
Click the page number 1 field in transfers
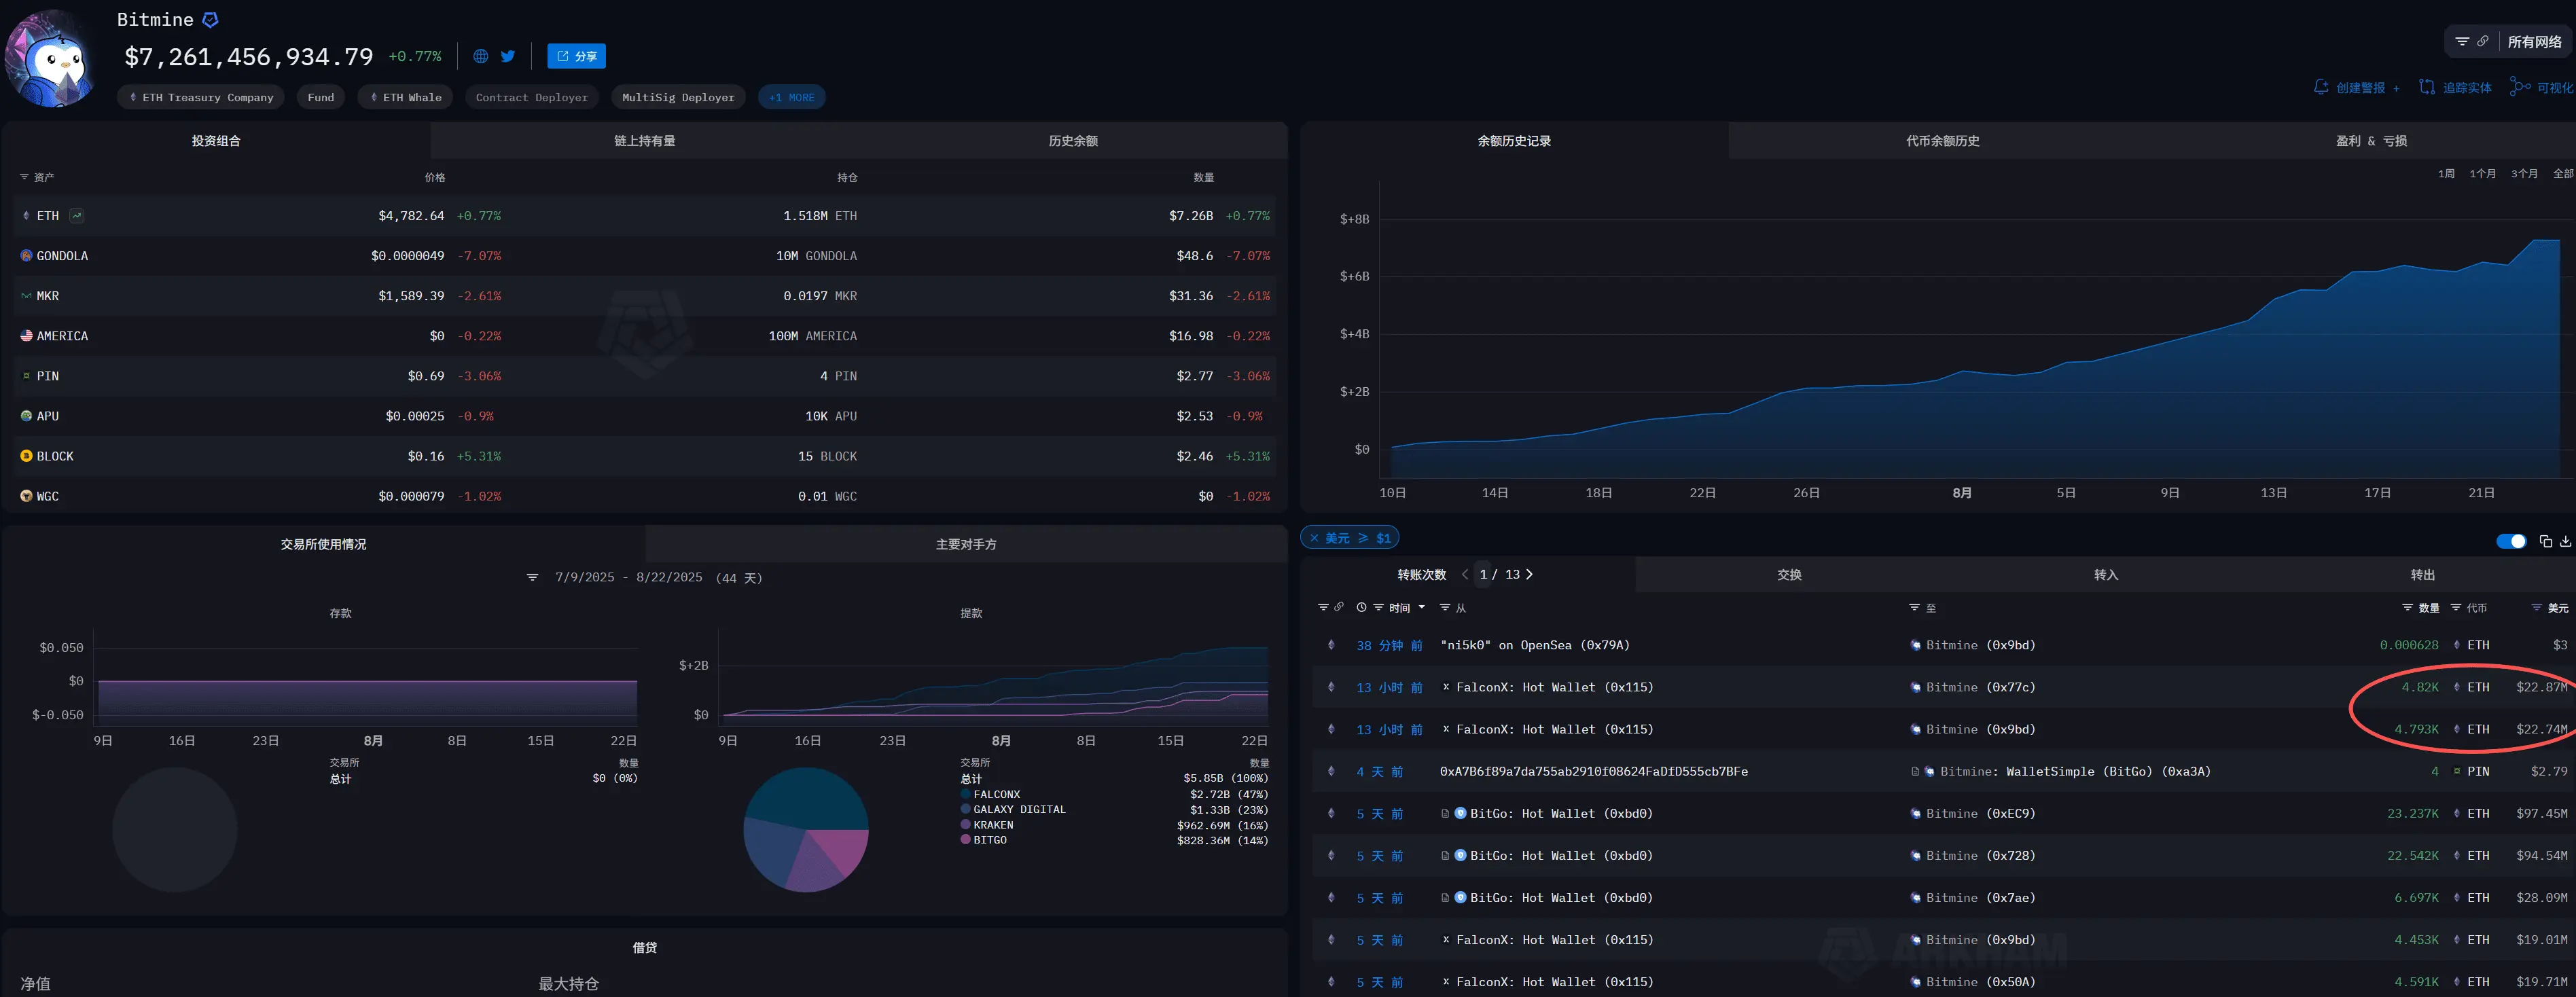(1484, 574)
